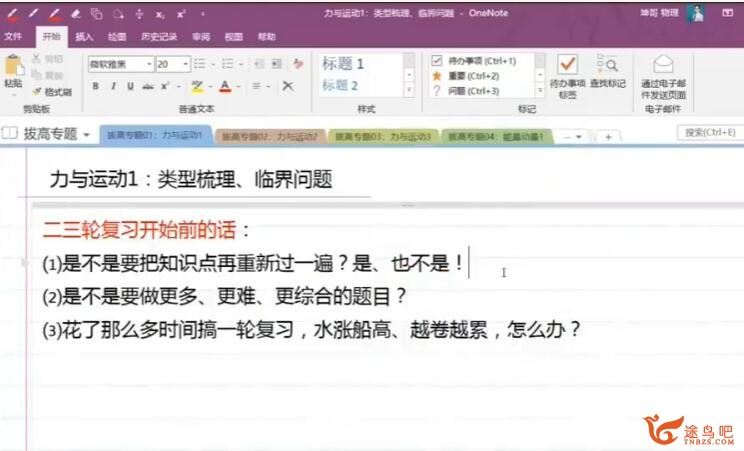Apply the 标题 2 style
Screen dimensions: 744x451
click(x=340, y=85)
